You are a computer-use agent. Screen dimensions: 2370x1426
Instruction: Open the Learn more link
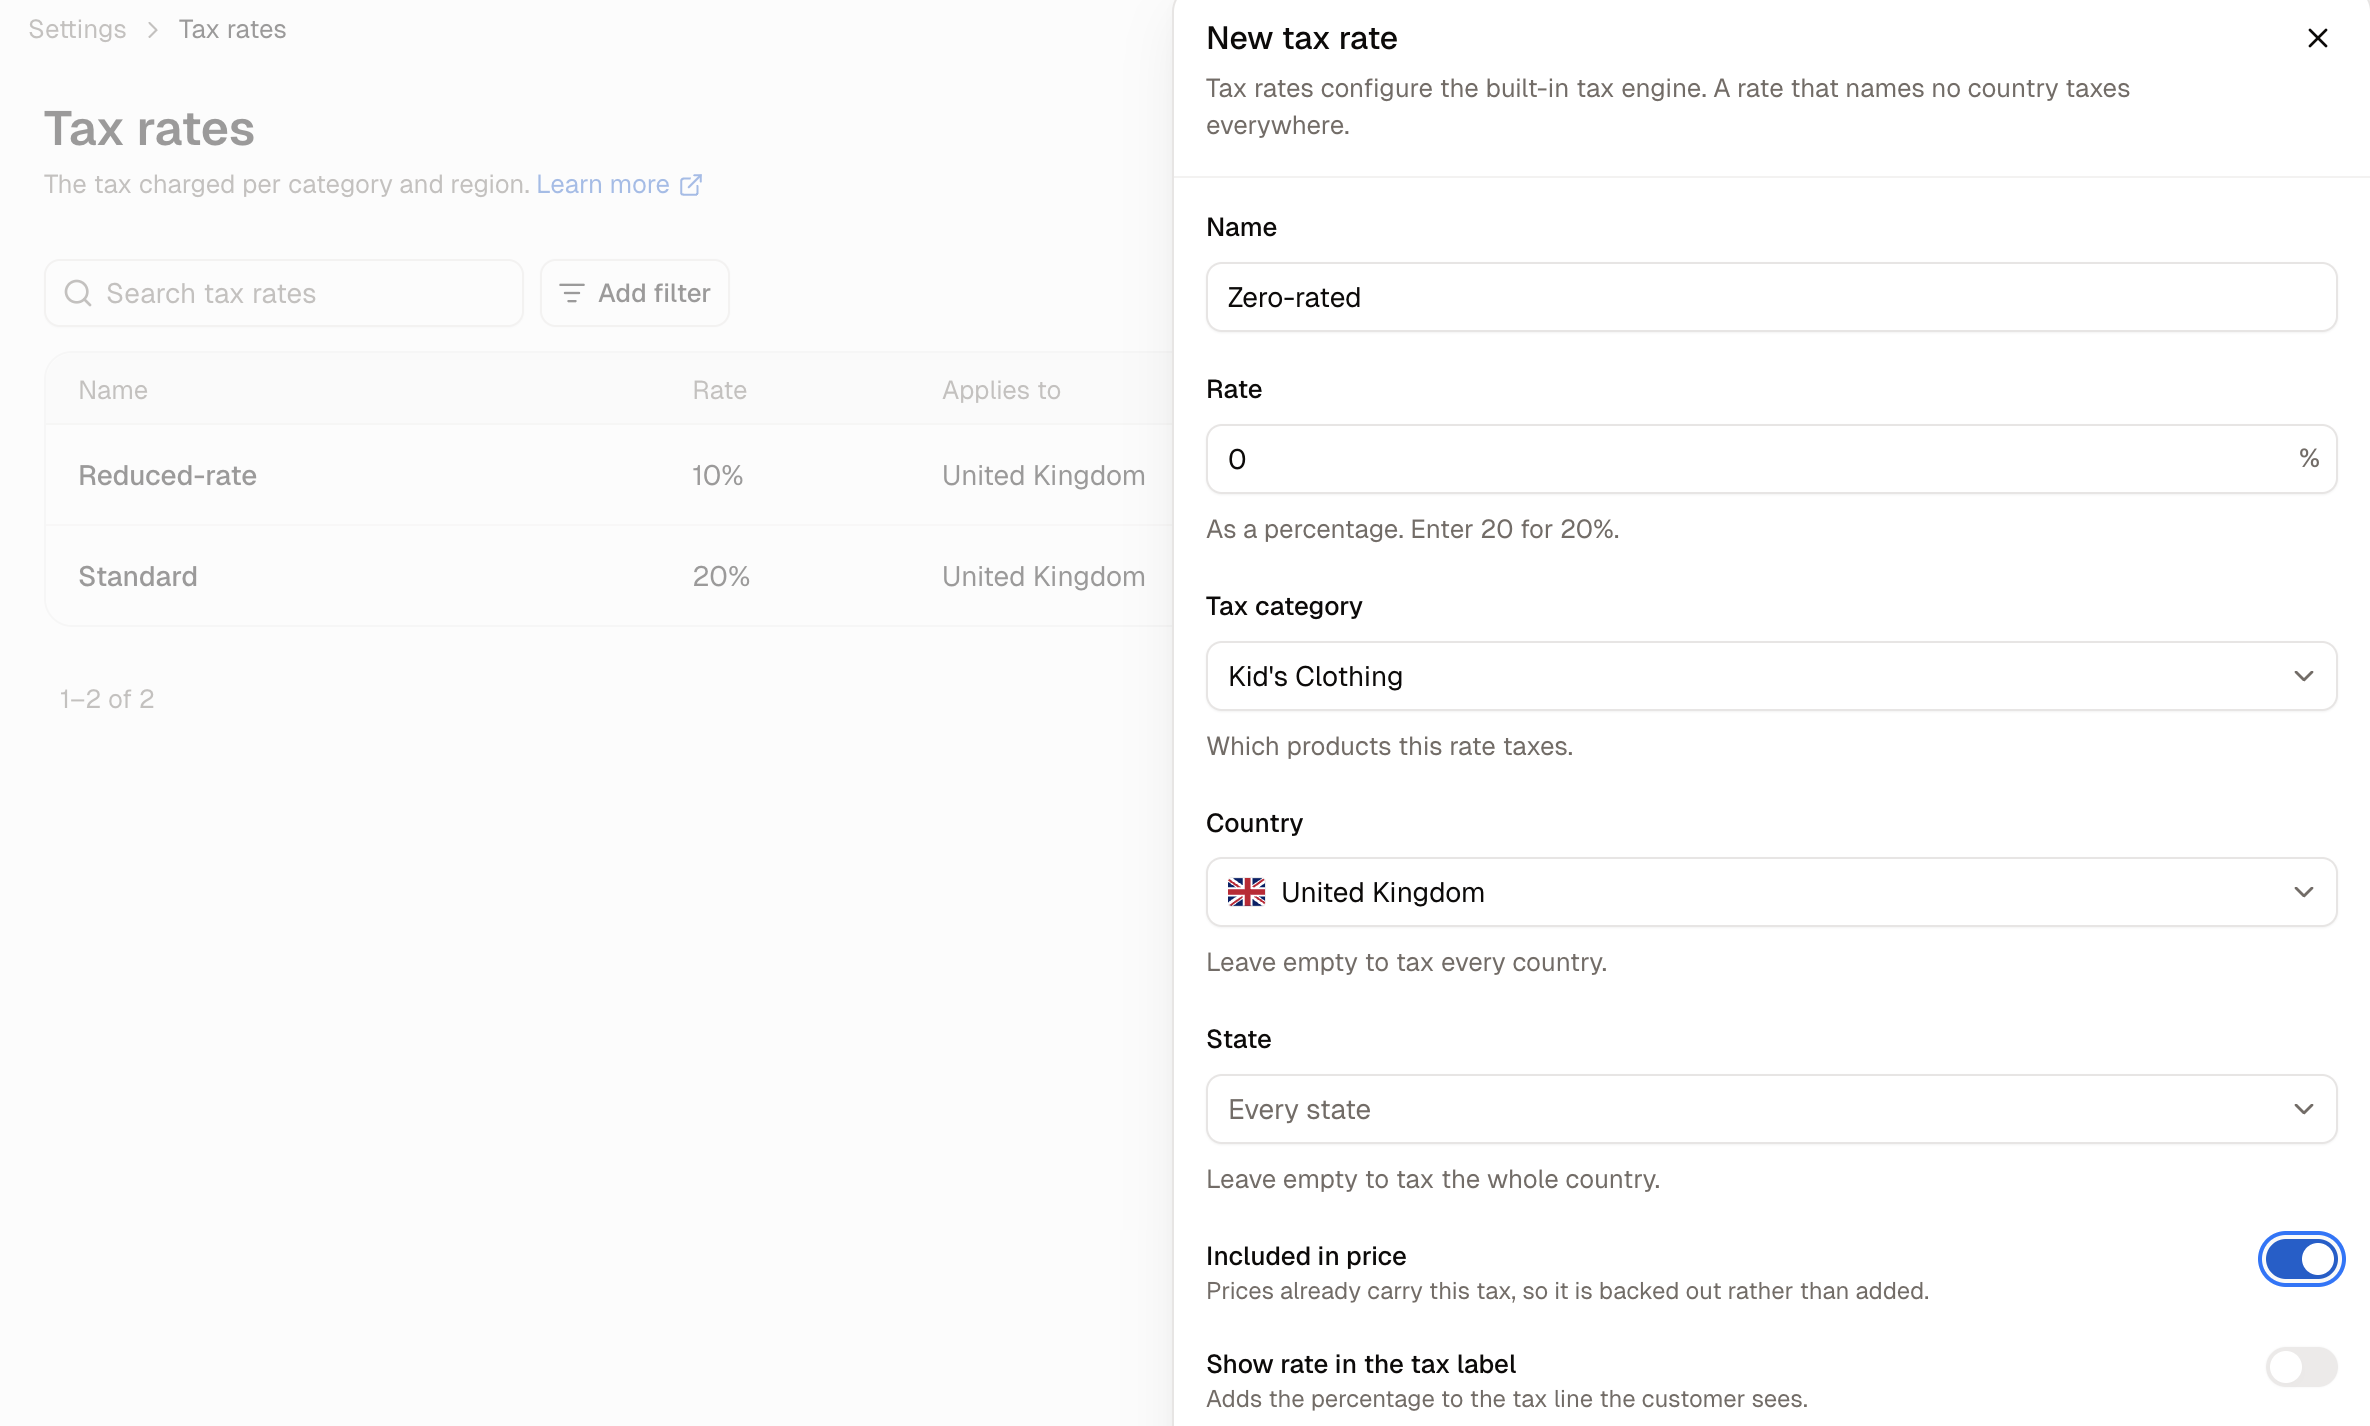pos(603,185)
